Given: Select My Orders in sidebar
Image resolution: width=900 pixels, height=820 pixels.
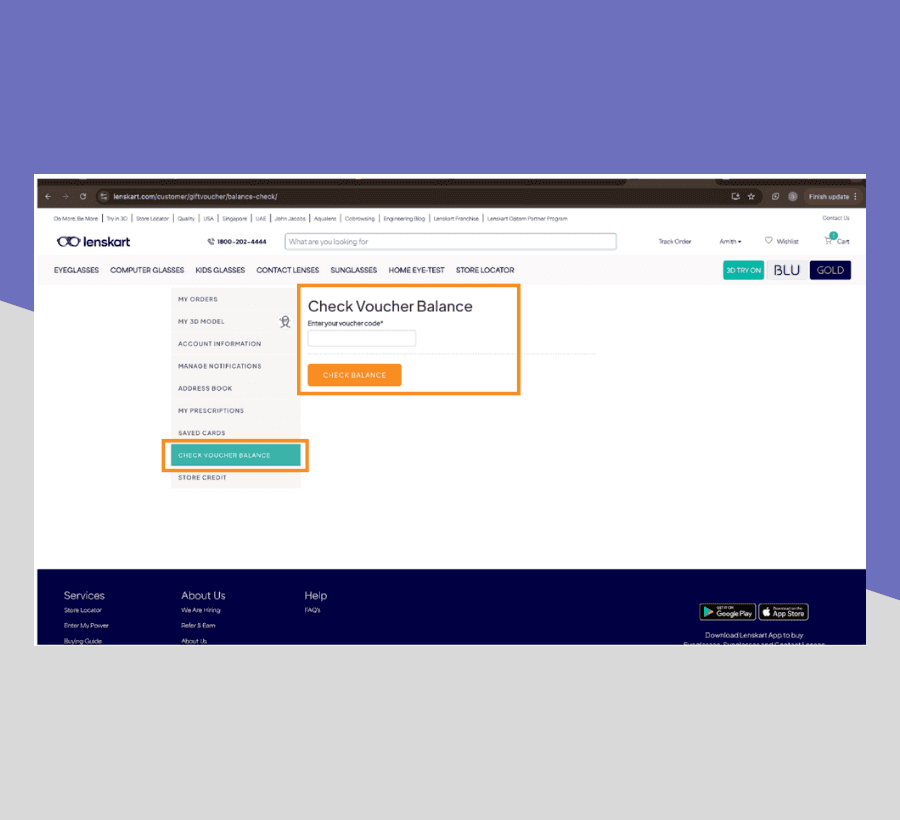Looking at the screenshot, I should [x=197, y=299].
